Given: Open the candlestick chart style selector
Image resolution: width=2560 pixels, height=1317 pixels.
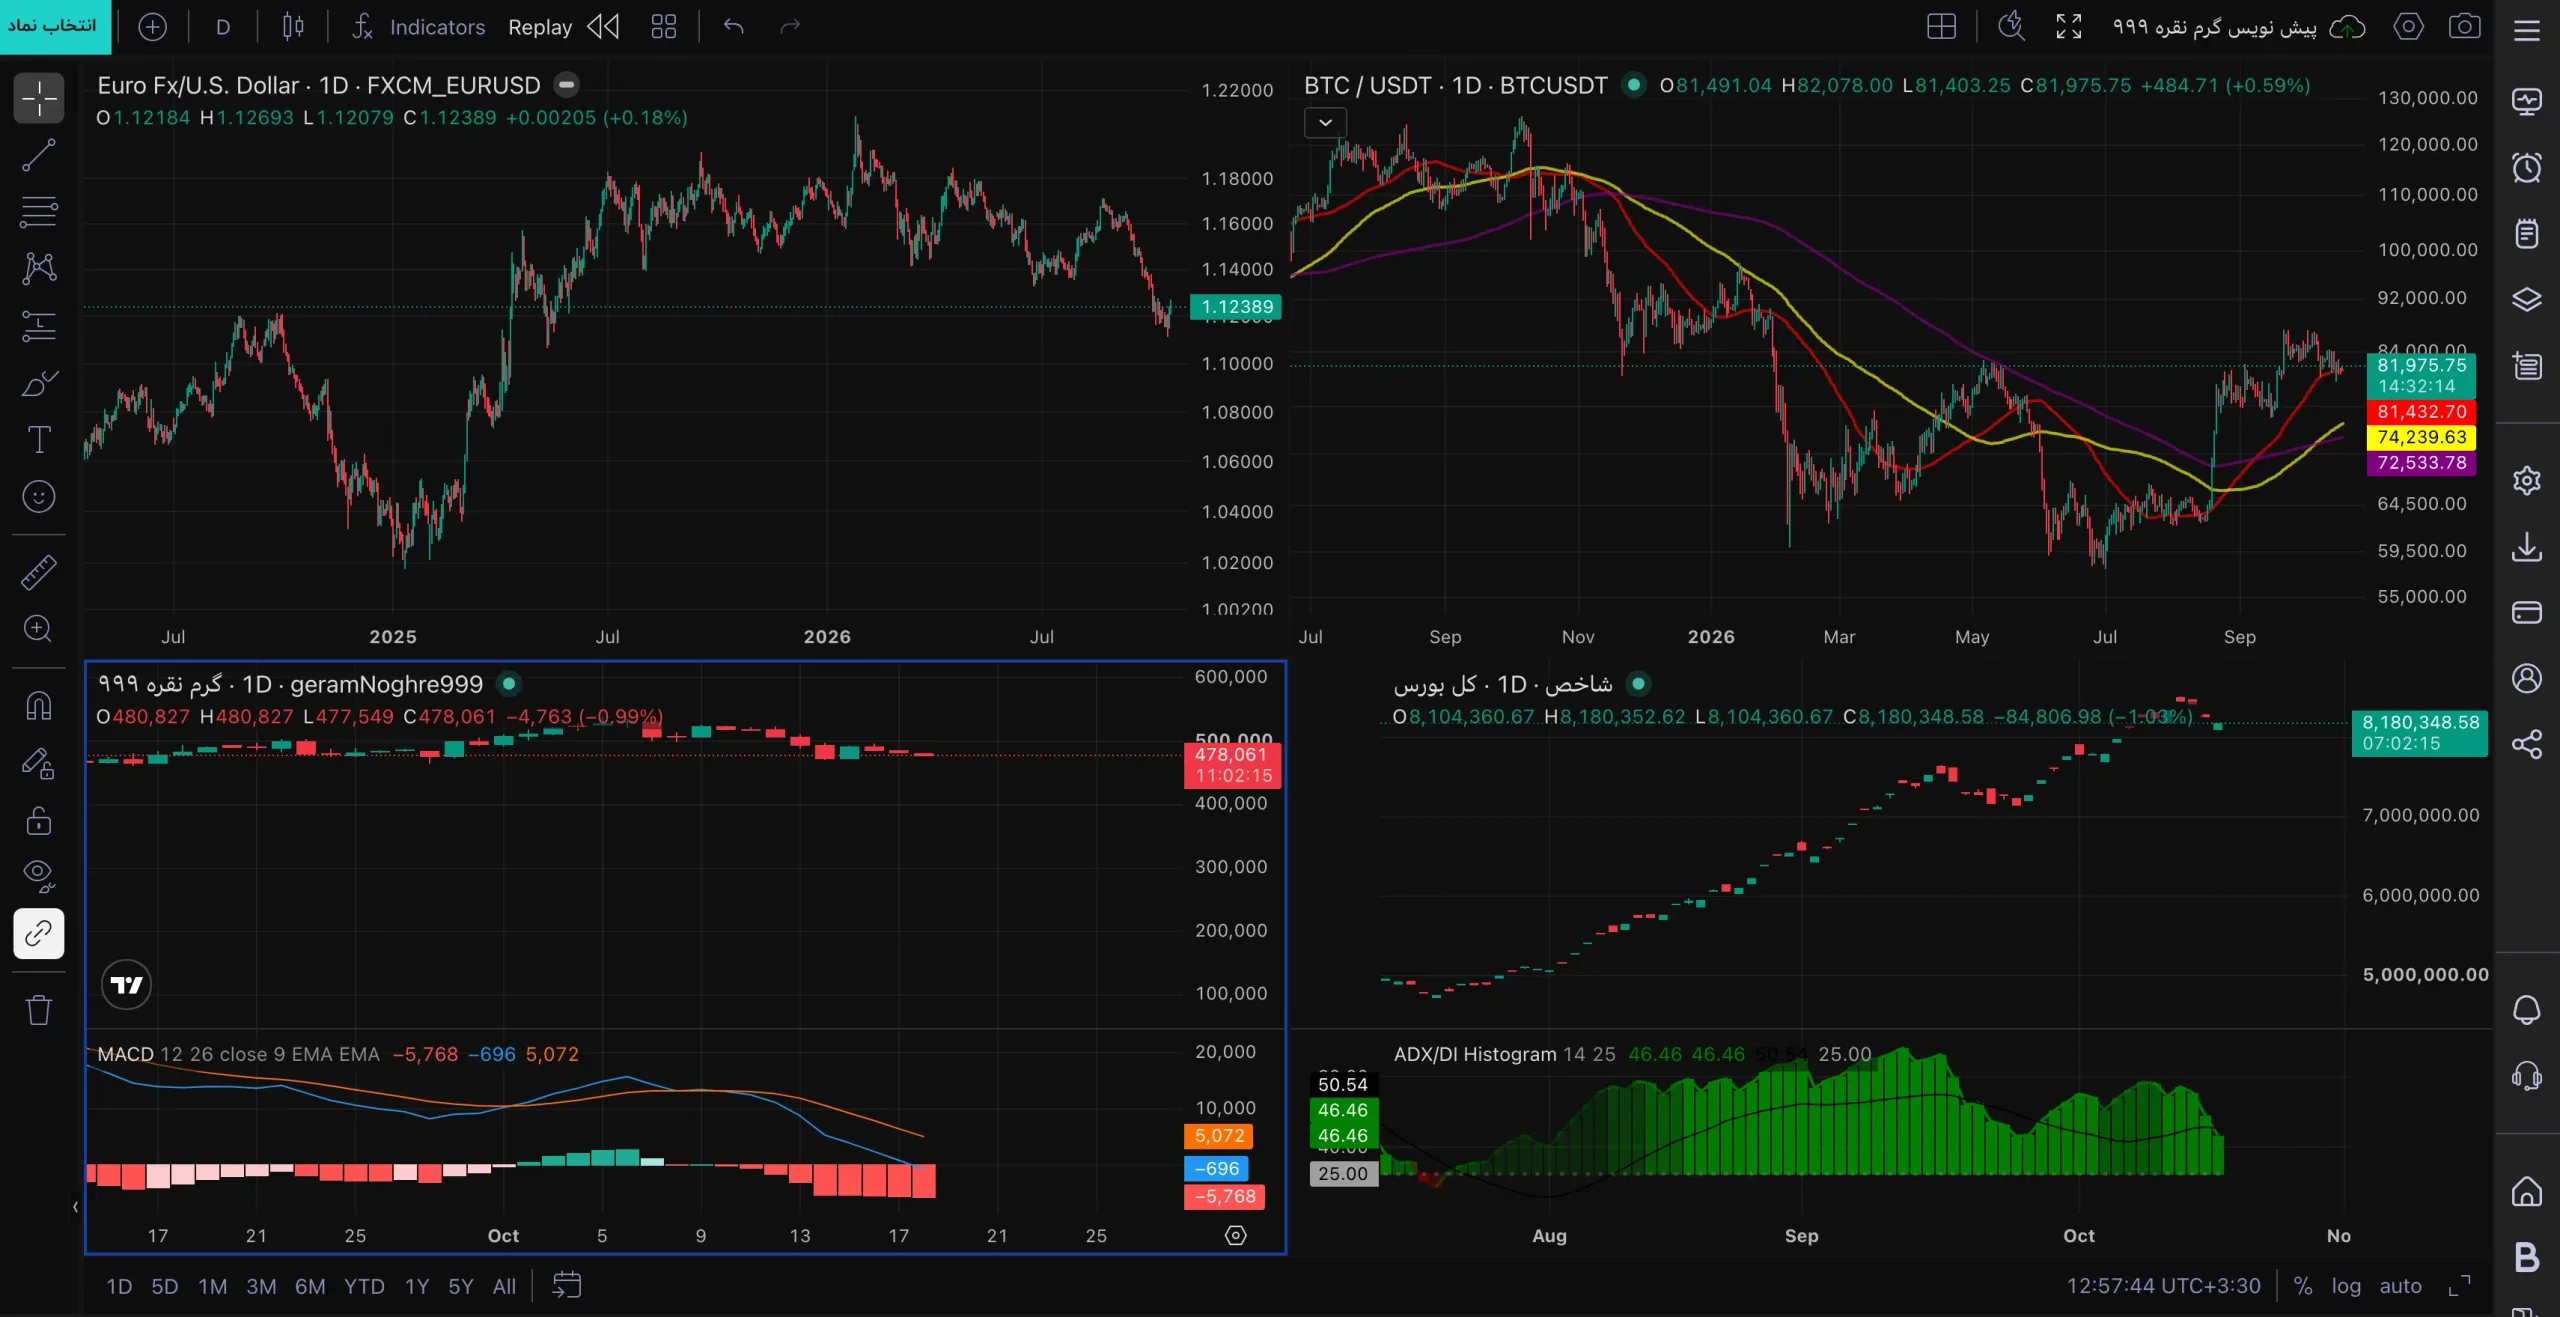Looking at the screenshot, I should pos(293,27).
